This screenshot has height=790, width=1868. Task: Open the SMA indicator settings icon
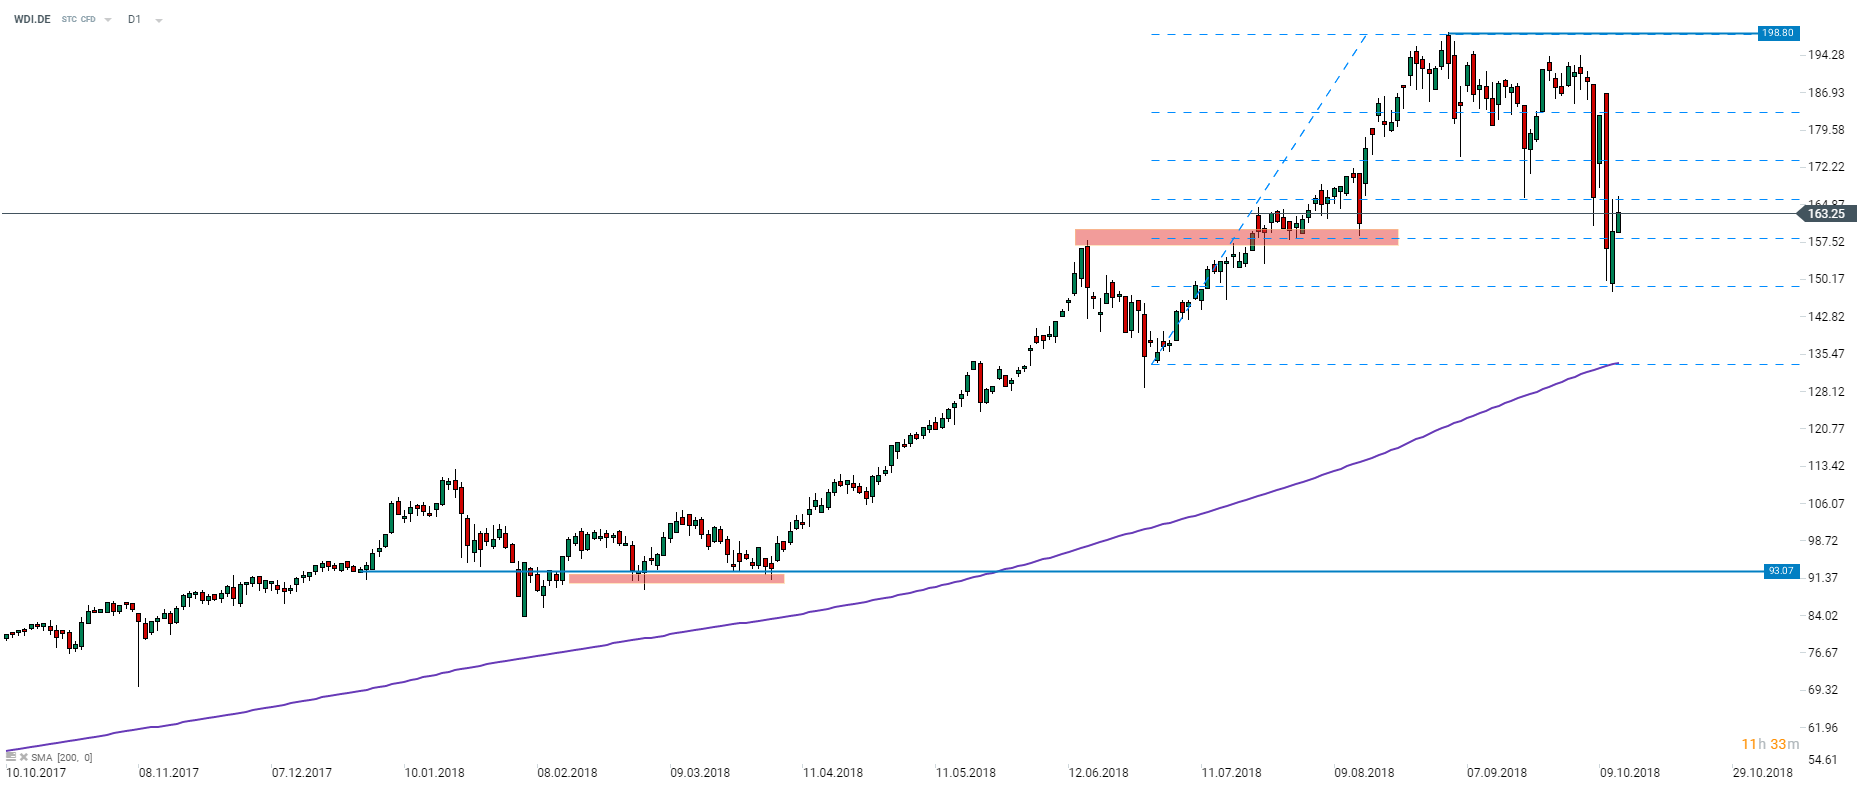click(11, 757)
